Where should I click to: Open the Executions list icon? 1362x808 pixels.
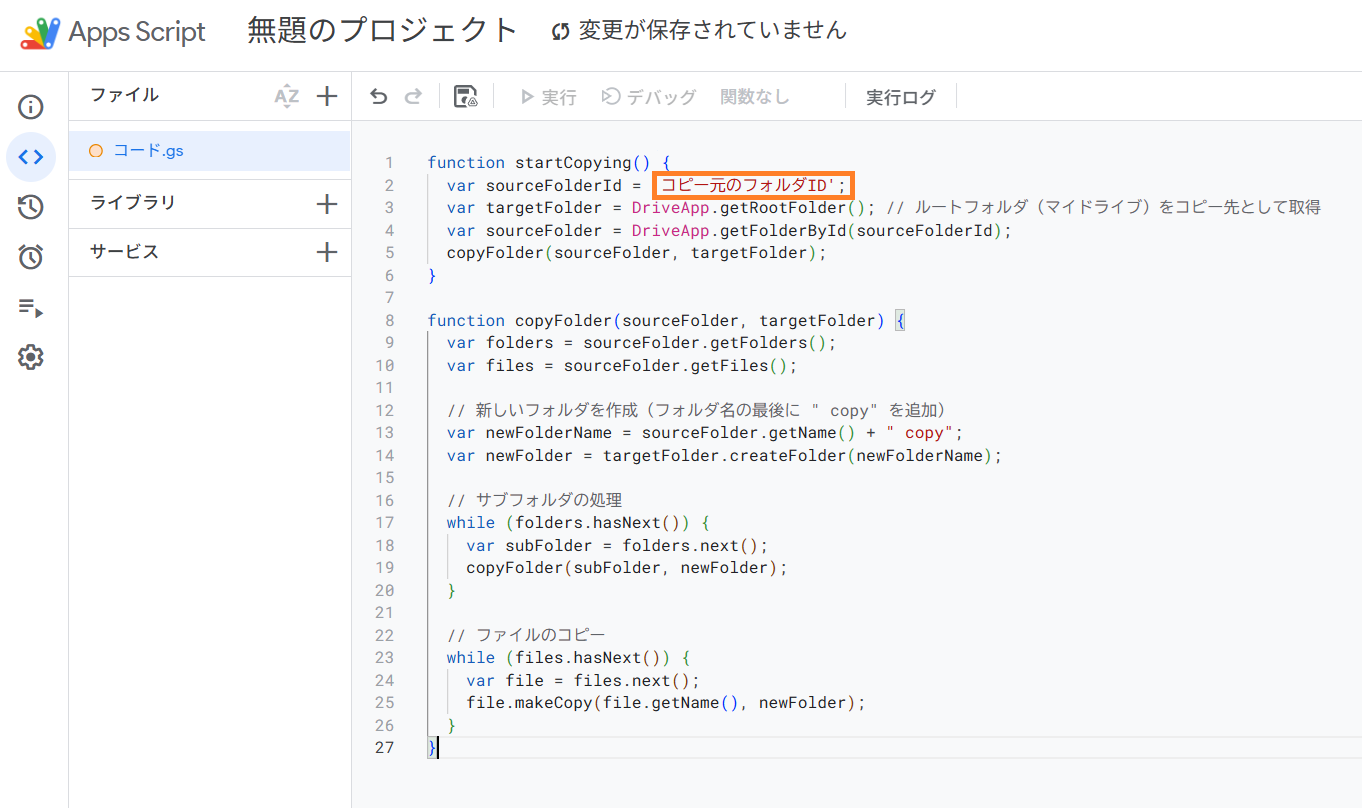(31, 307)
